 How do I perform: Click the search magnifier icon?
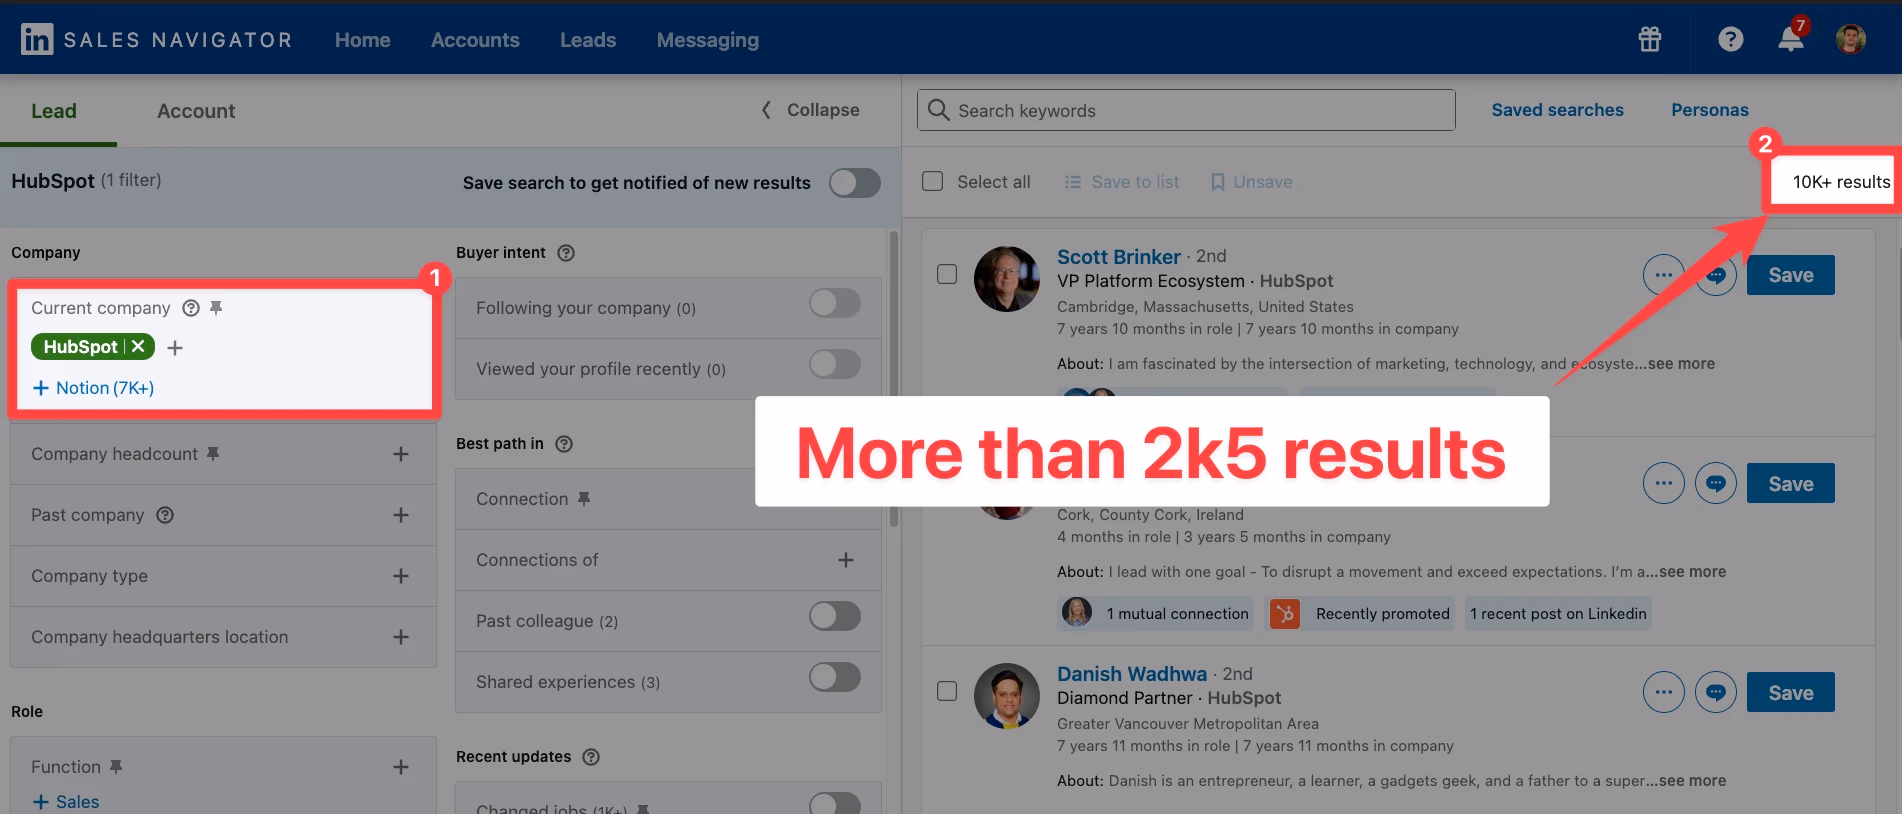coord(938,110)
